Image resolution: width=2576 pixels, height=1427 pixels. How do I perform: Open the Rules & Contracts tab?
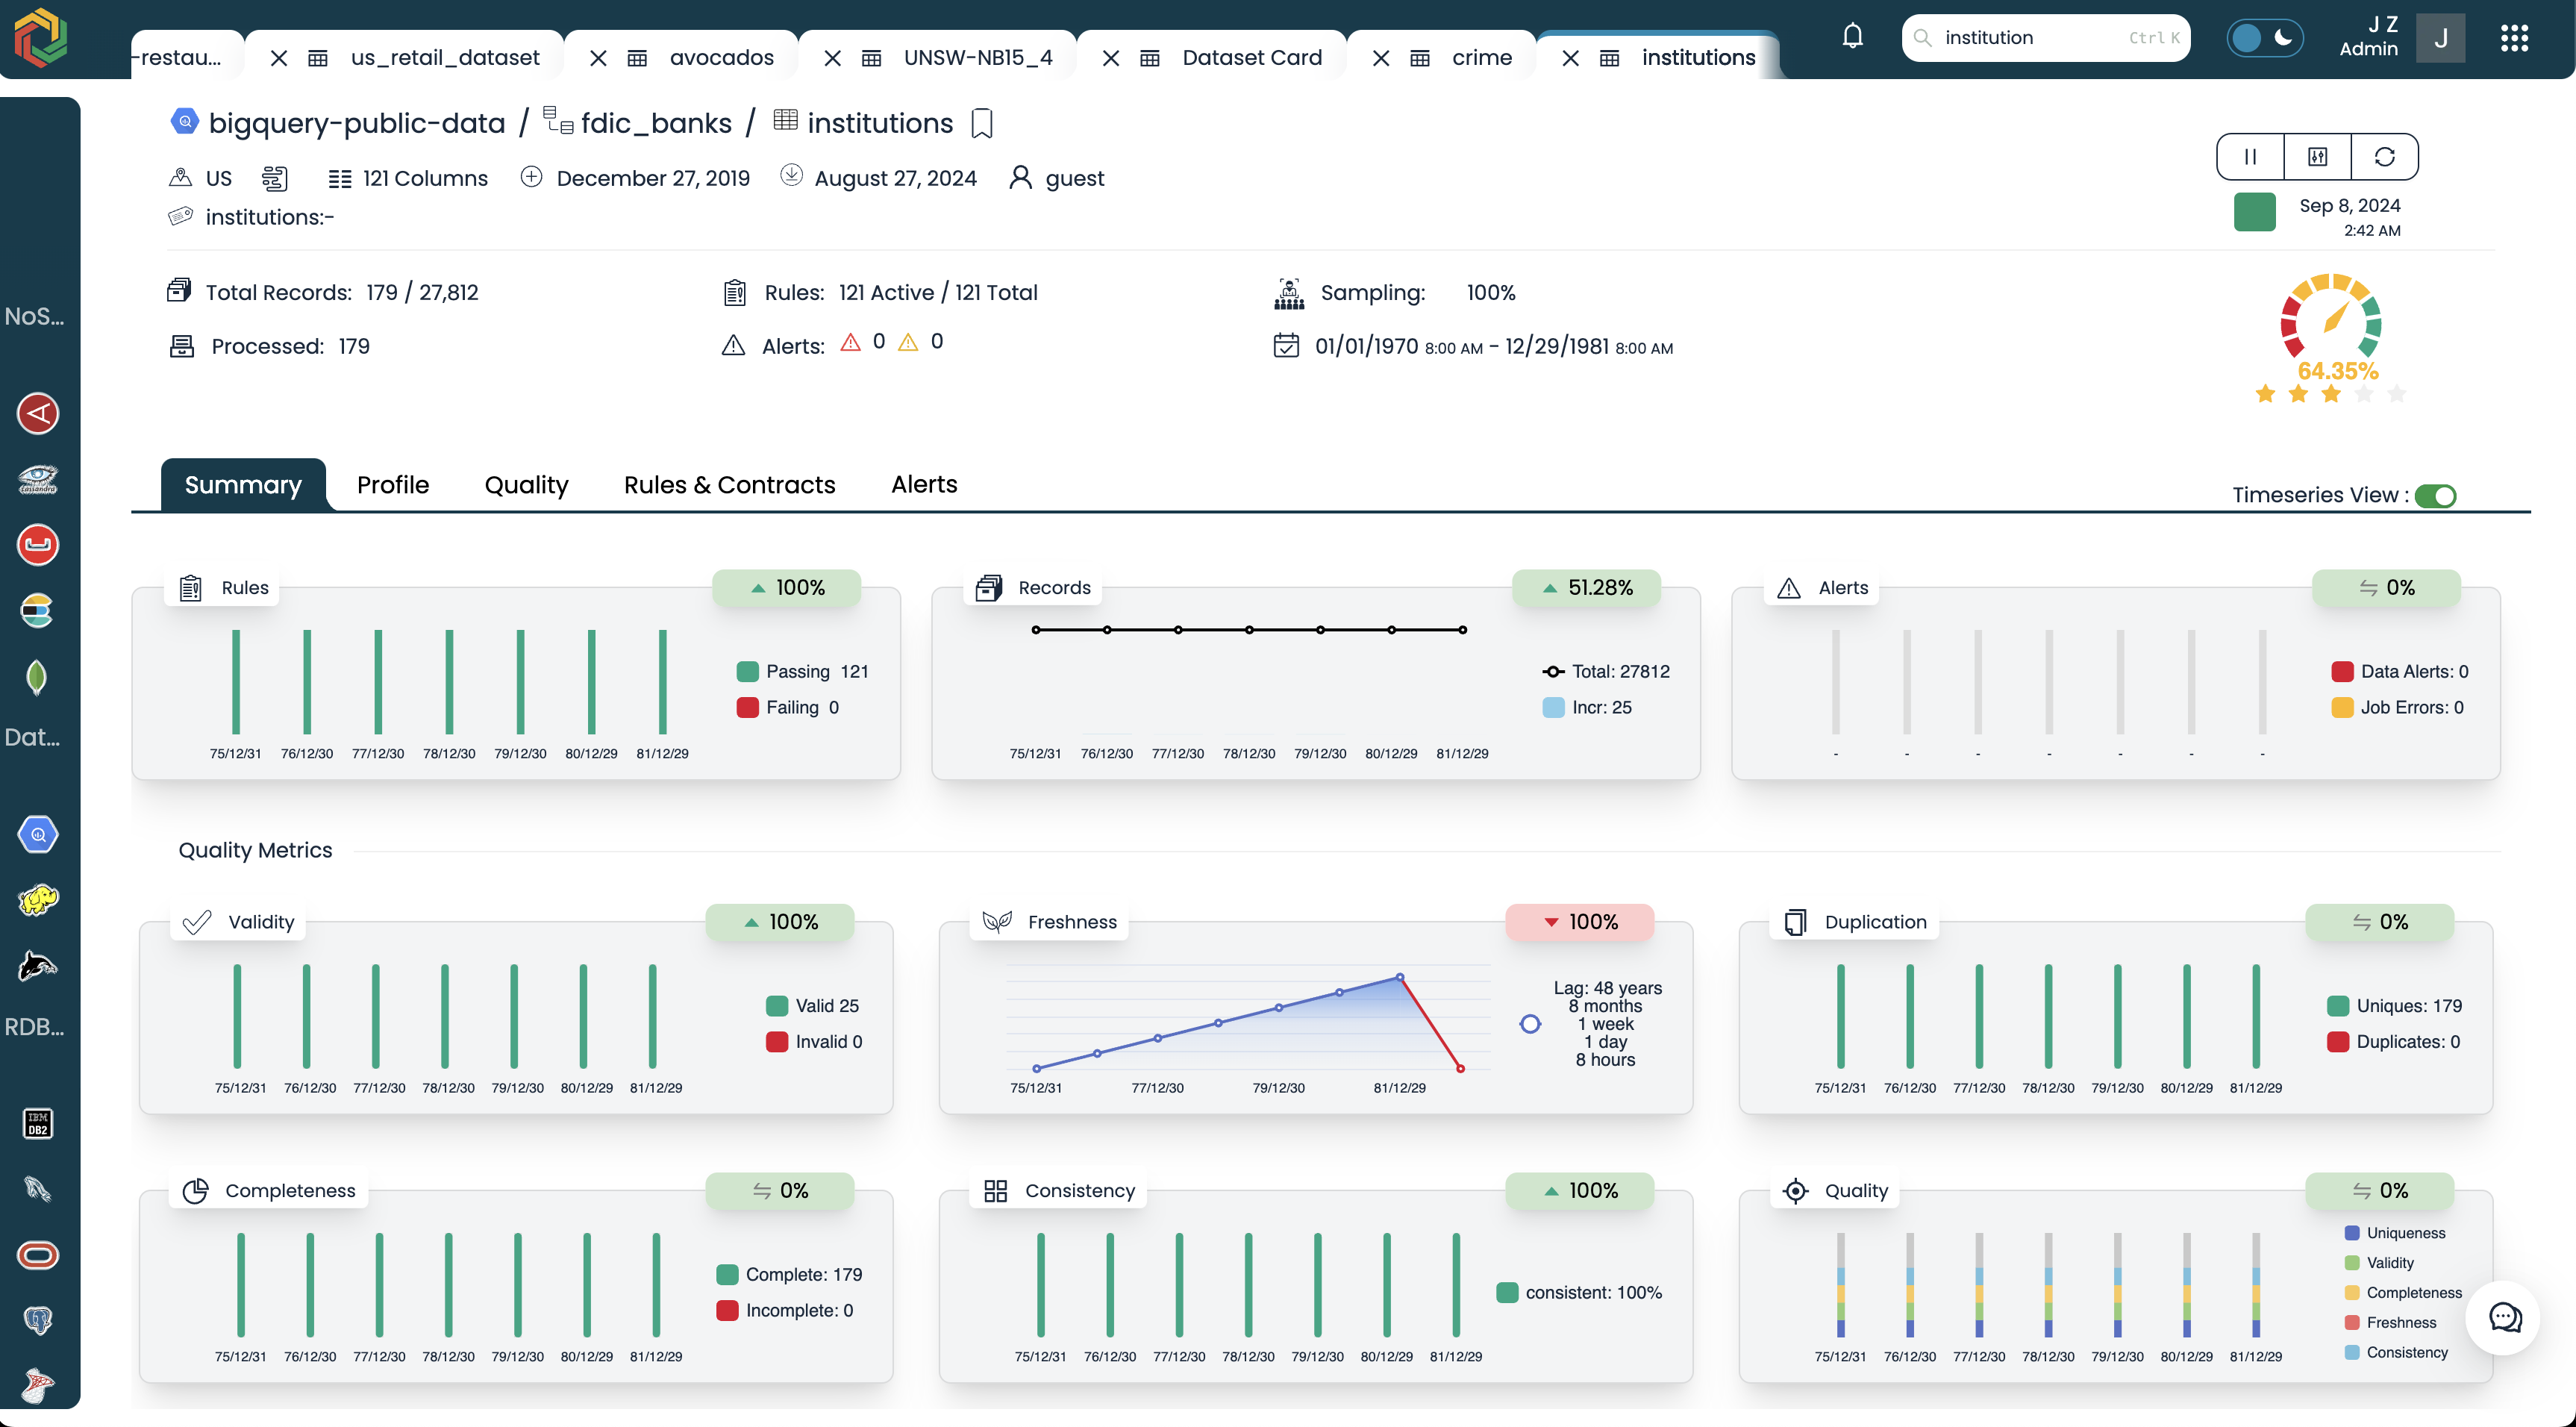(x=729, y=485)
